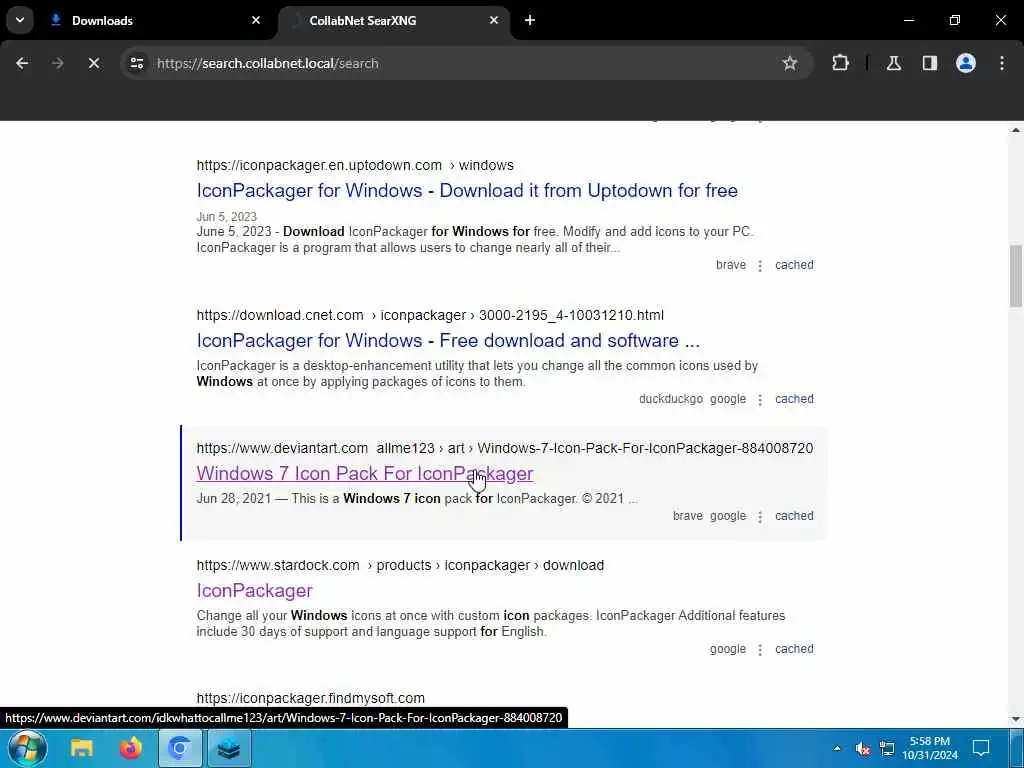Expand three-dot options on Uptodown result
Screen dimensions: 1024x768
click(760, 266)
